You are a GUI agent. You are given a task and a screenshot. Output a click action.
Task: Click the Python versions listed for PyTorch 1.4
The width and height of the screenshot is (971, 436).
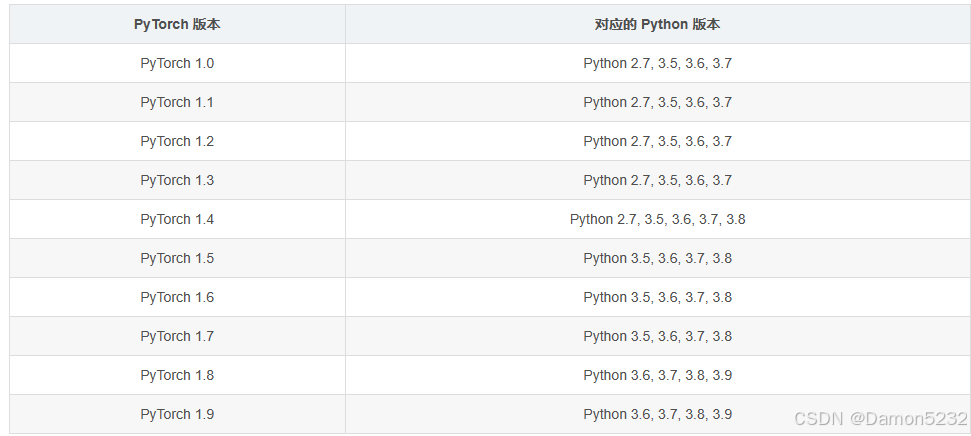click(657, 219)
